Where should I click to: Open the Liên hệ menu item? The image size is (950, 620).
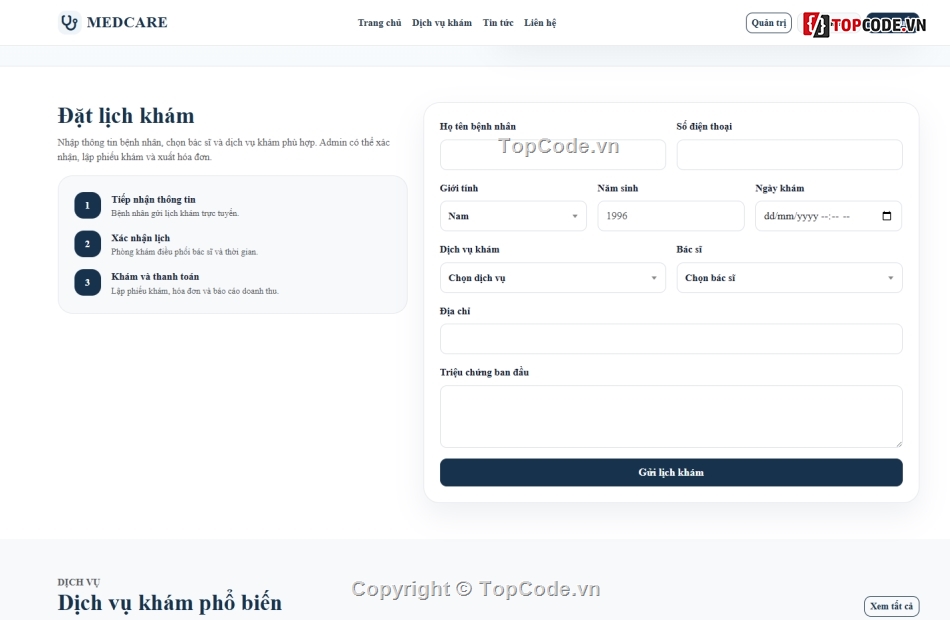click(x=540, y=22)
